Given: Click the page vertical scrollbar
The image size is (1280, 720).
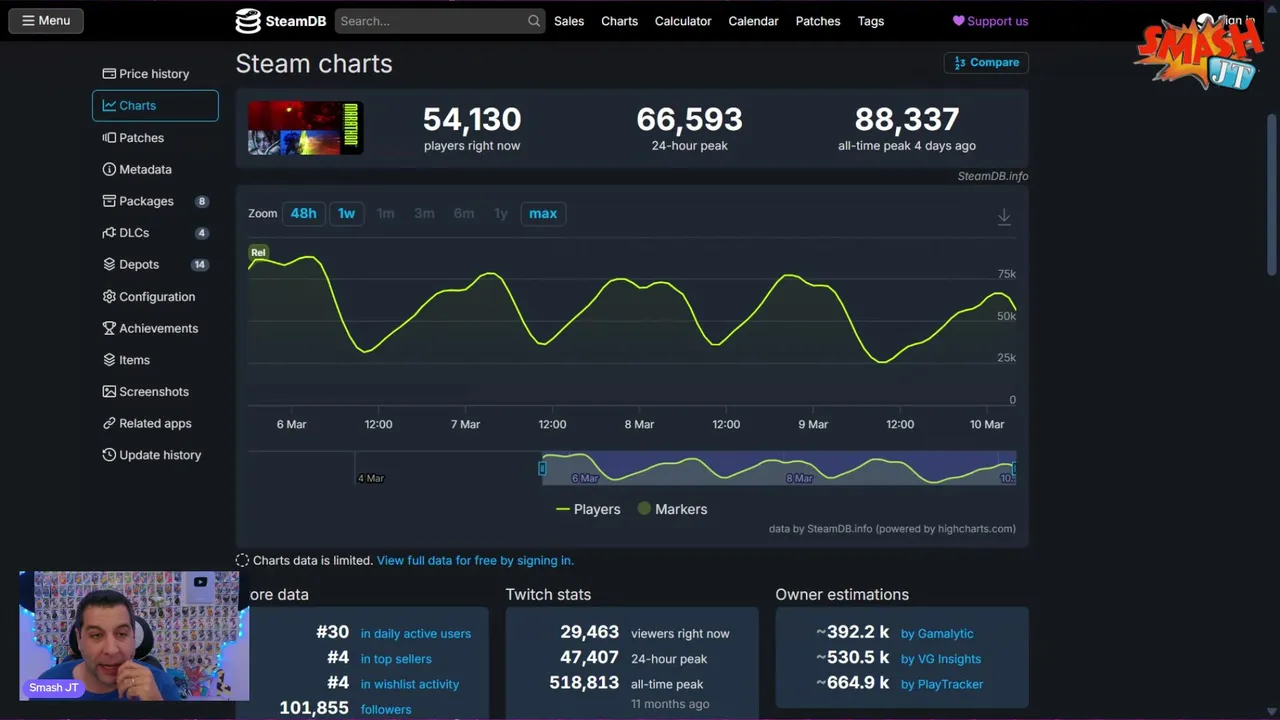Looking at the screenshot, I should point(1272,195).
